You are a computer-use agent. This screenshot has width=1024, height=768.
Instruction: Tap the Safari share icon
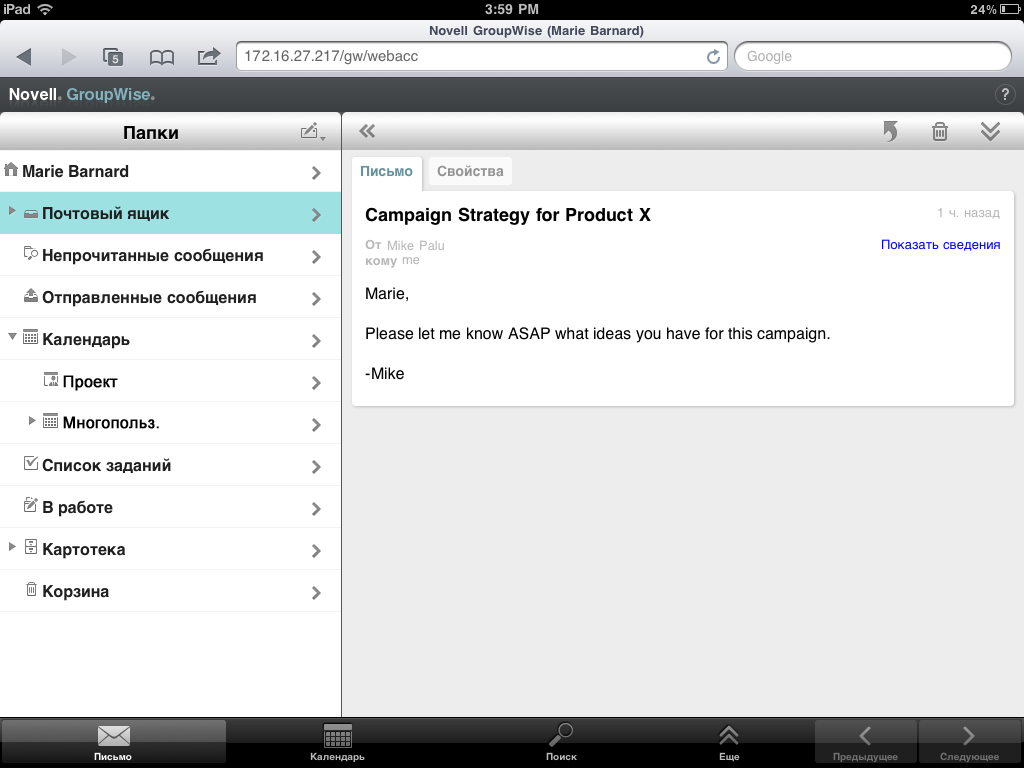pos(209,56)
